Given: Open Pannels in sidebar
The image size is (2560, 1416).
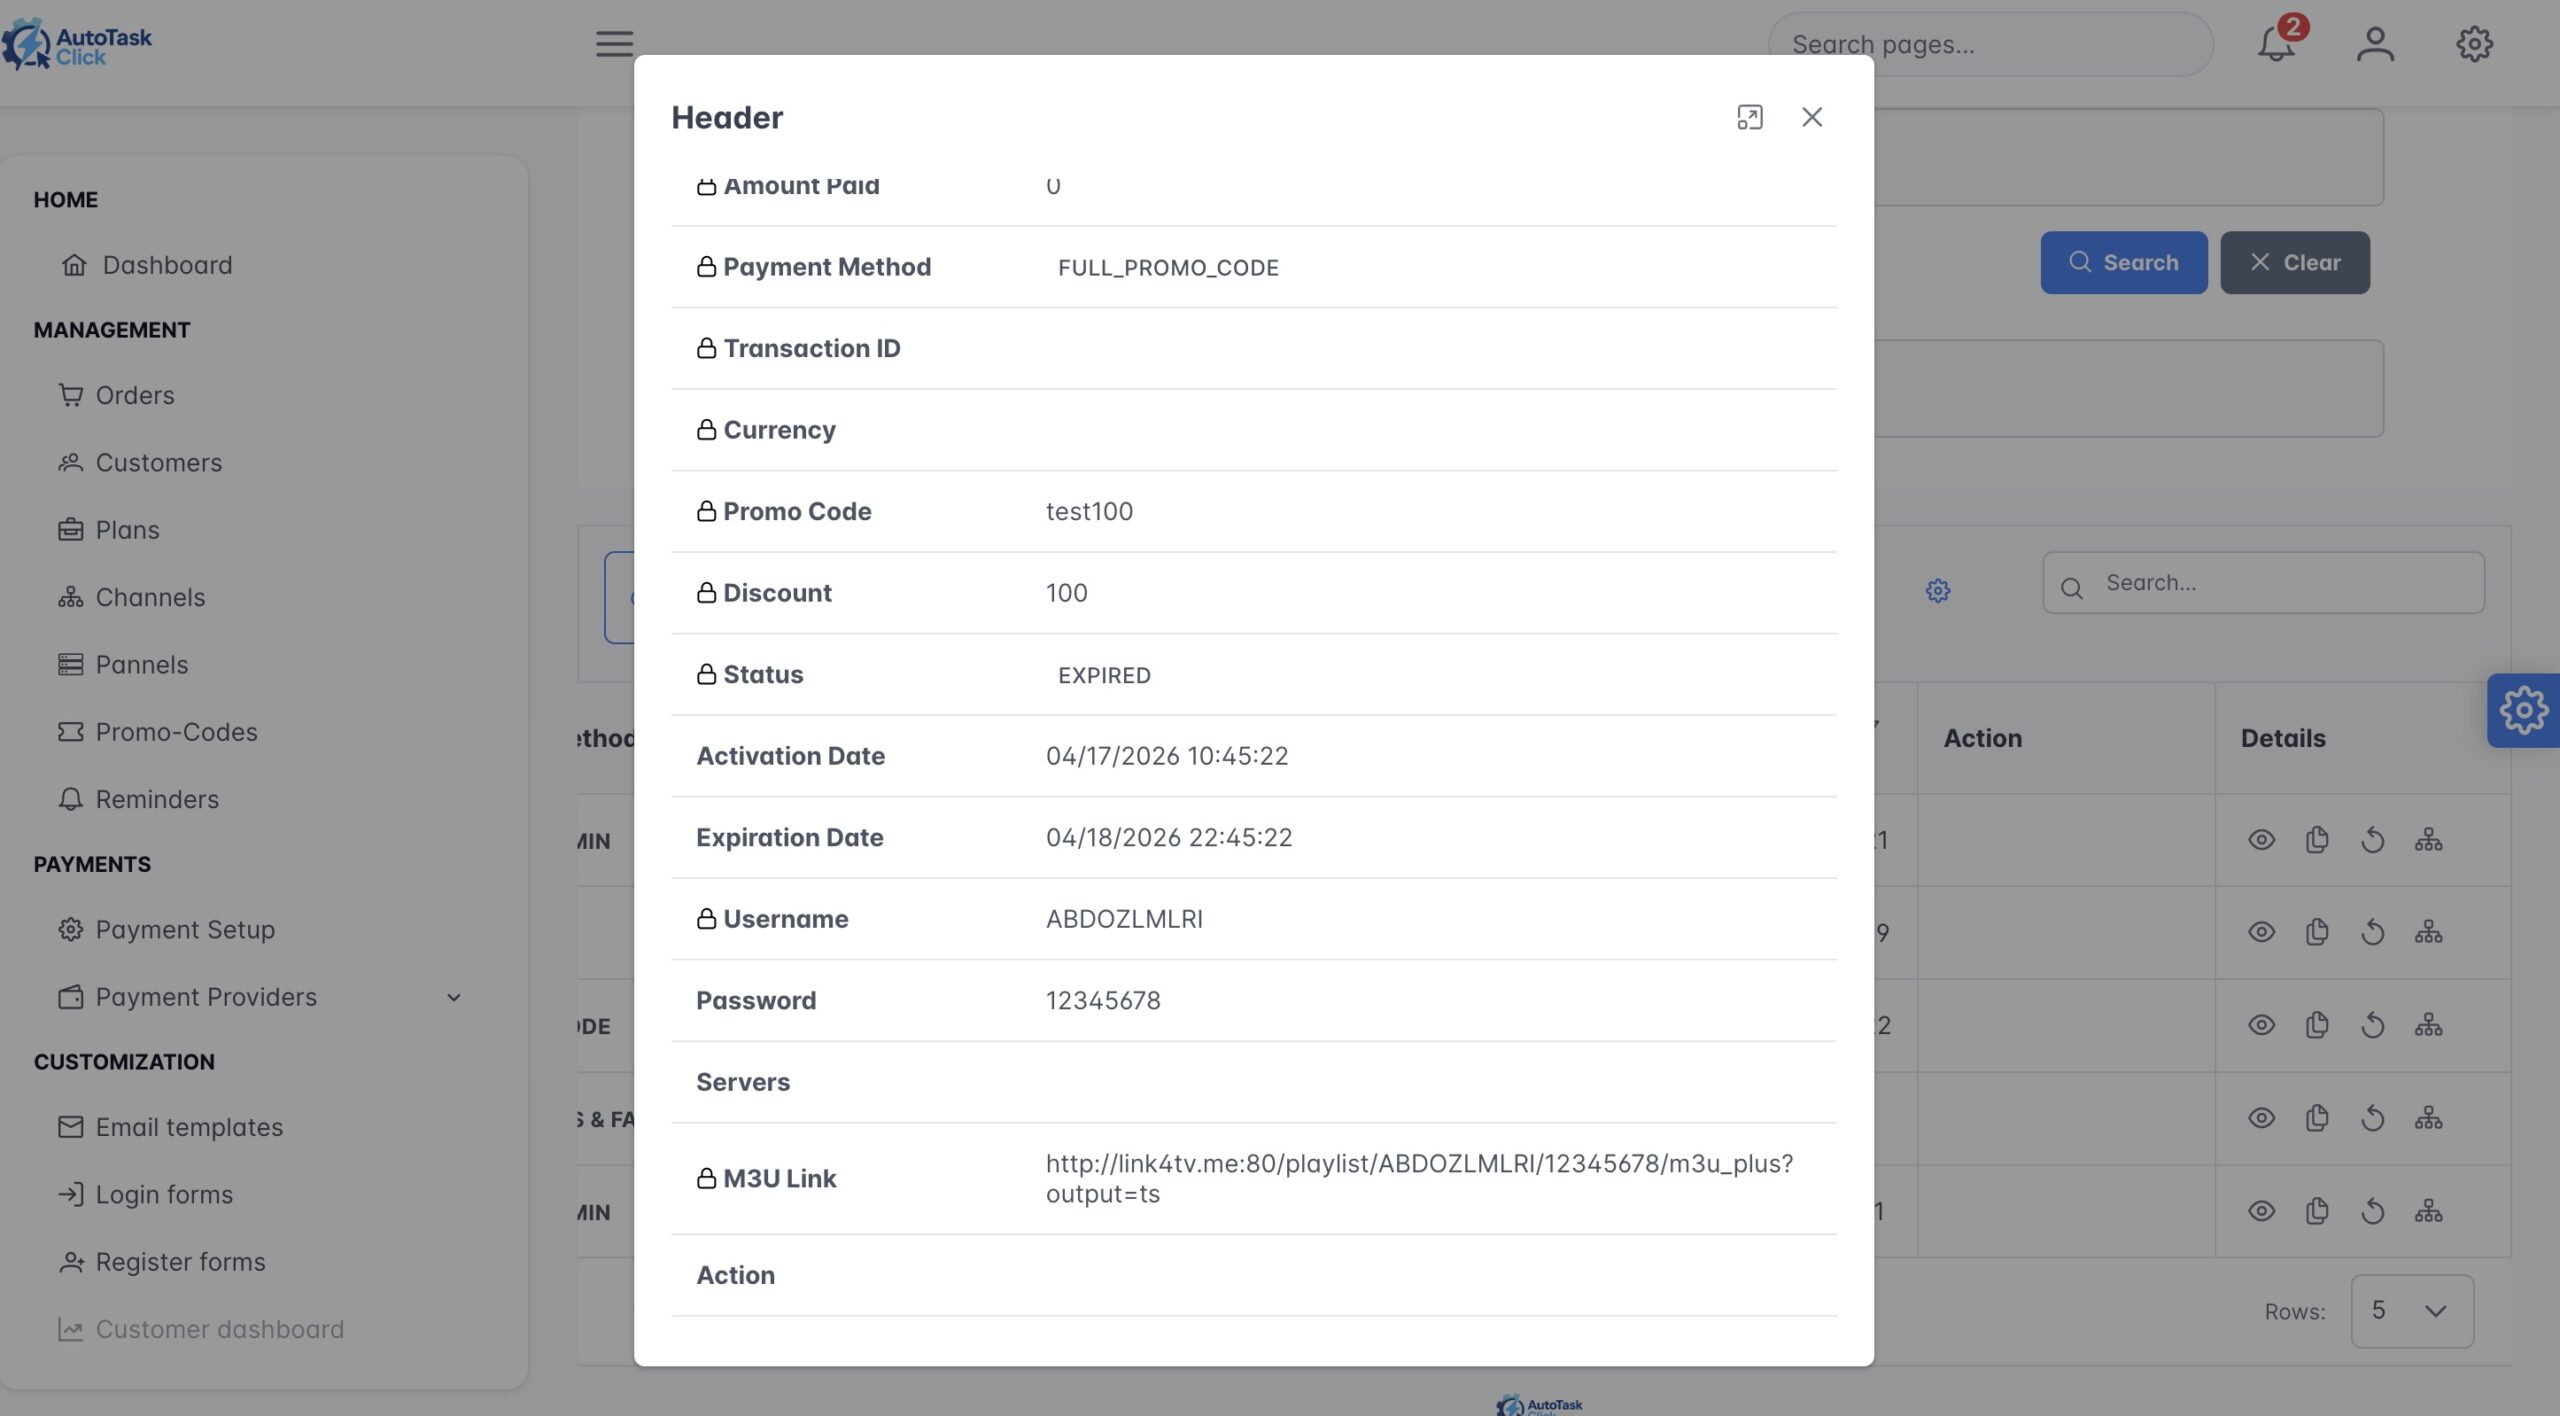Looking at the screenshot, I should click(x=123, y=665).
